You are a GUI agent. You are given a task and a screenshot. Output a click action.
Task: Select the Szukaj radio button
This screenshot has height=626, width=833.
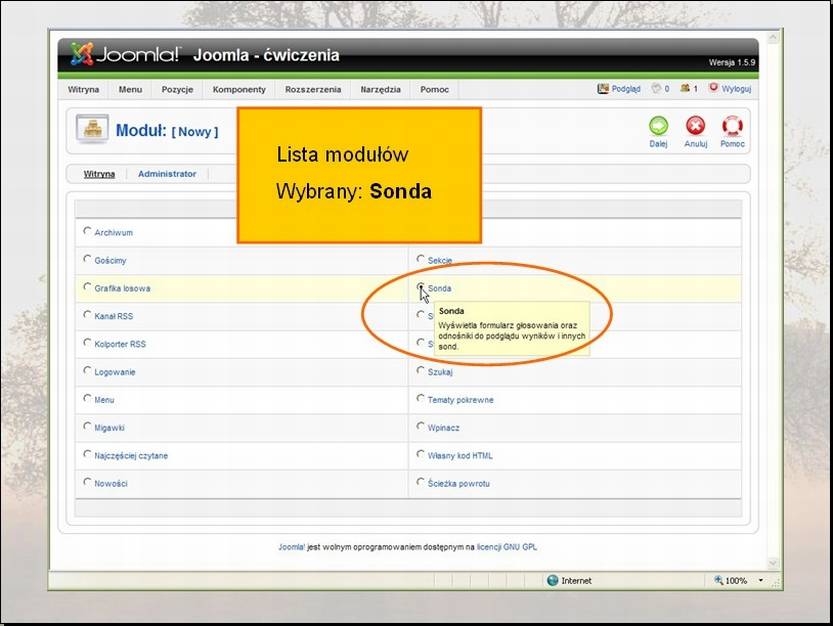[420, 370]
